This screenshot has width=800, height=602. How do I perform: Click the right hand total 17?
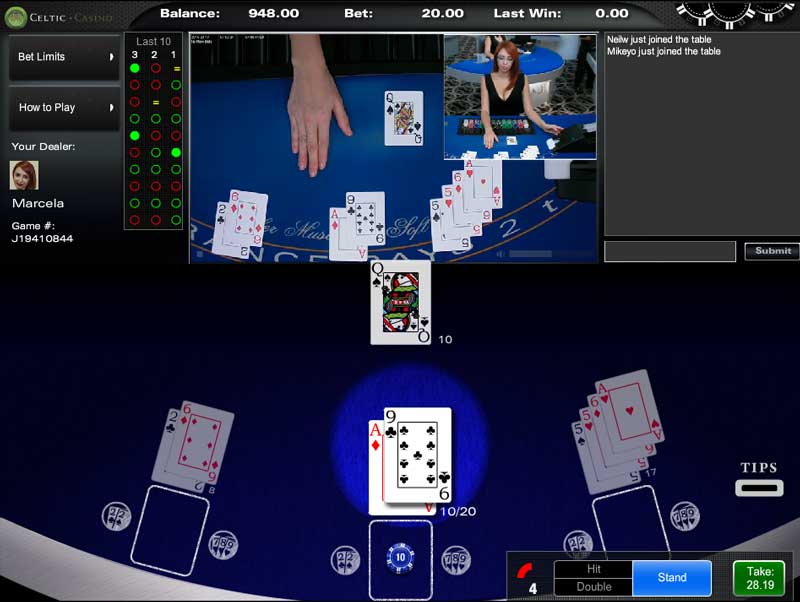tap(651, 473)
